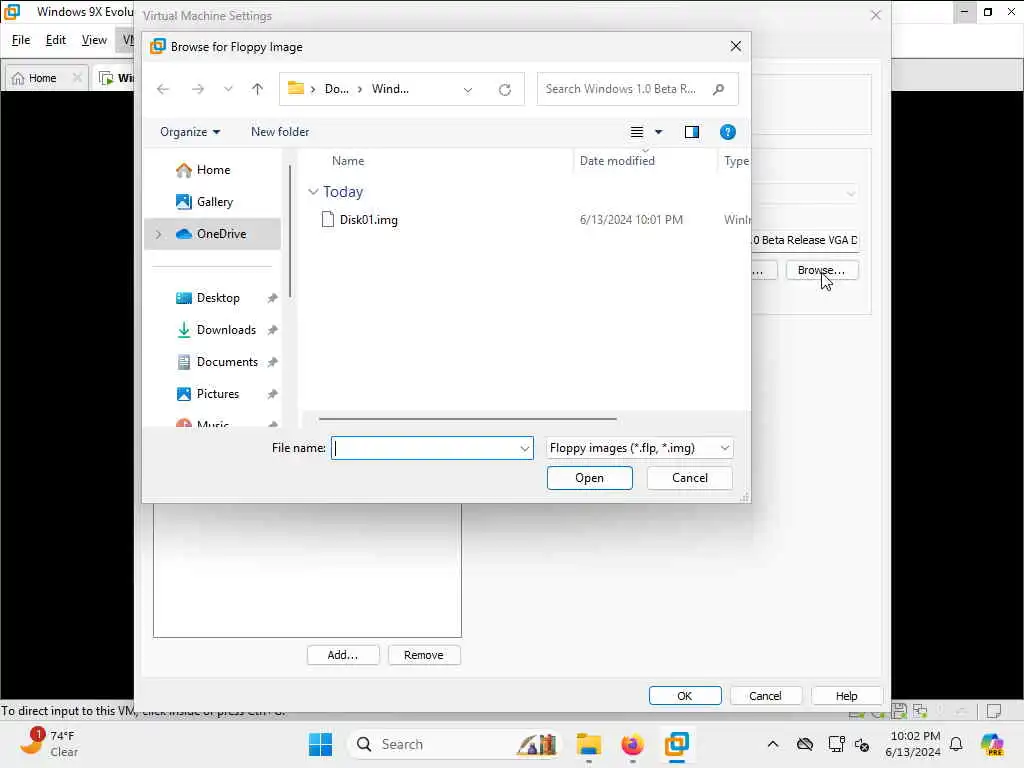1024x768 pixels.
Task: Refresh the current folder view
Action: (x=505, y=89)
